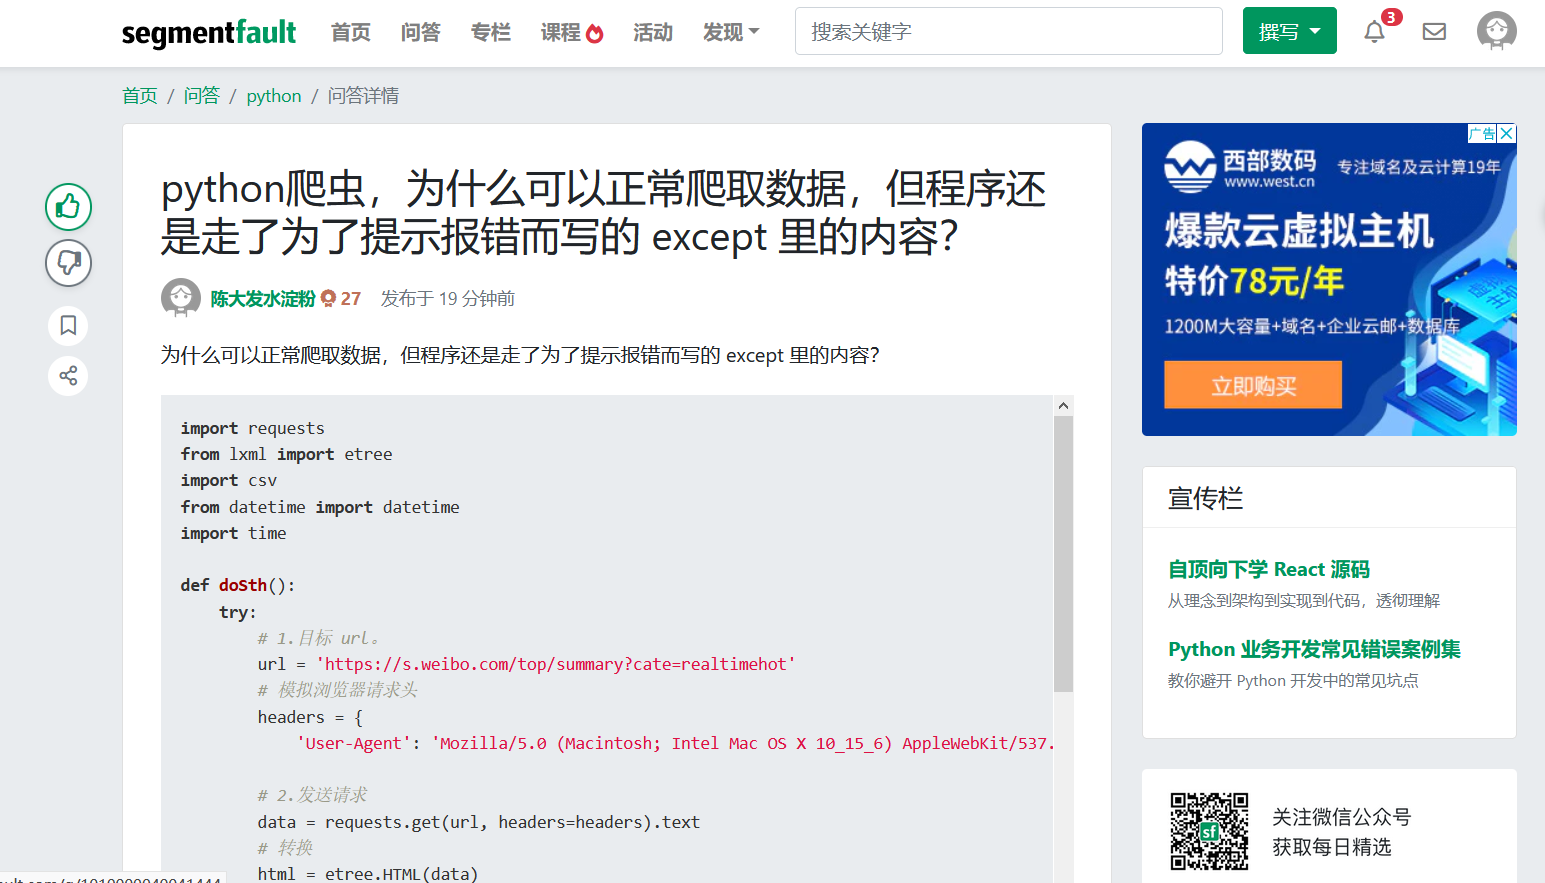Screen dimensions: 1545x883
Task: Click the 发布于 19 分钟前 timestamp
Action: coord(448,299)
